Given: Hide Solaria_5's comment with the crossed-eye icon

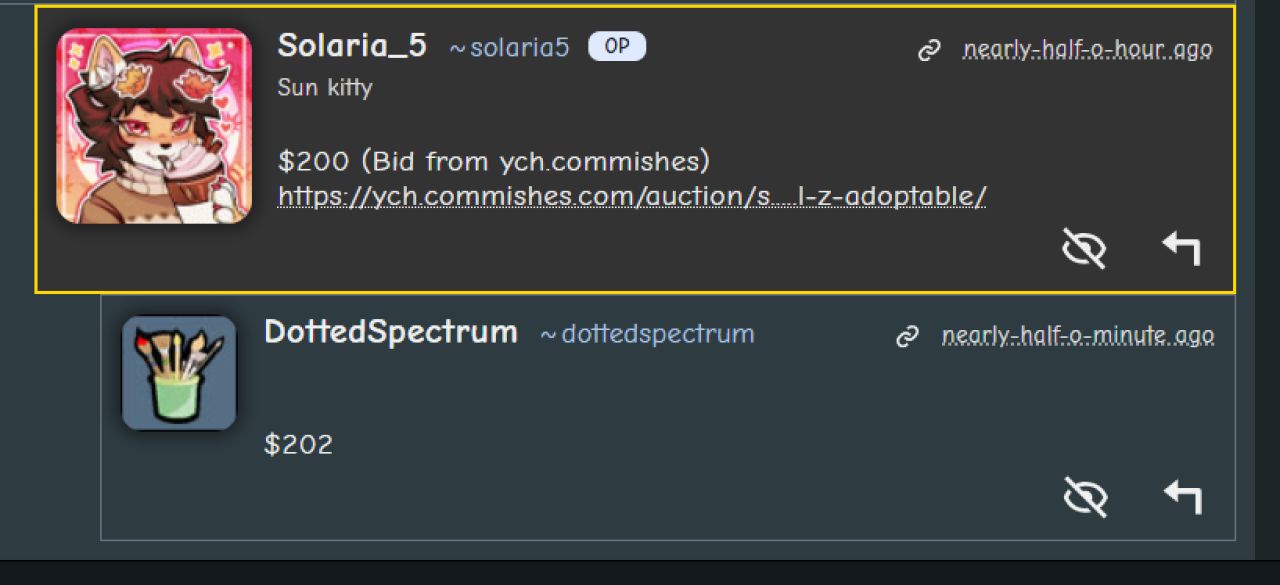Looking at the screenshot, I should pyautogui.click(x=1084, y=248).
